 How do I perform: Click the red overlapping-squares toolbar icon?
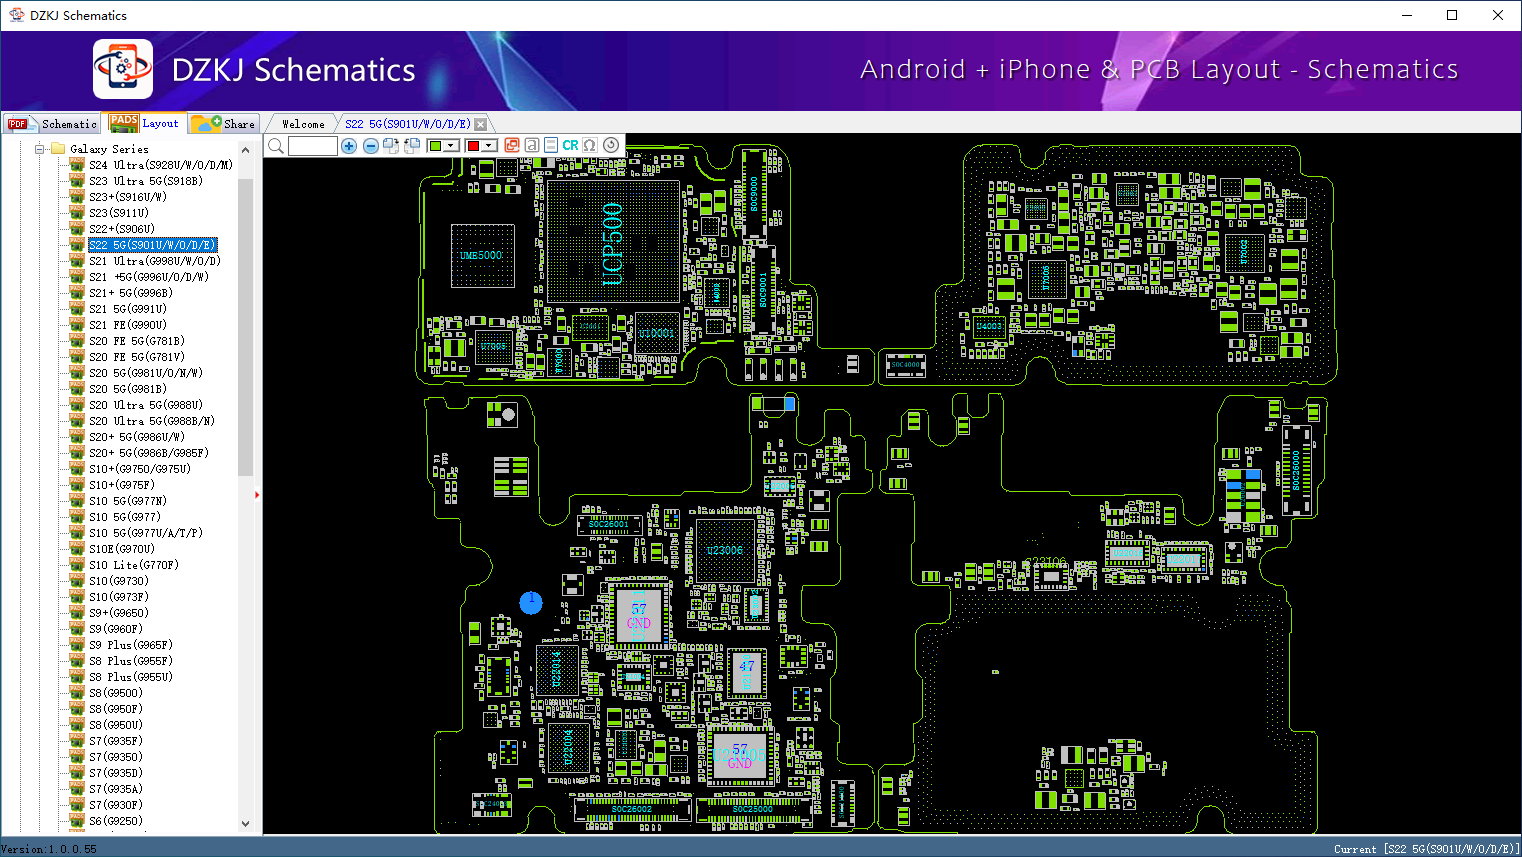512,145
